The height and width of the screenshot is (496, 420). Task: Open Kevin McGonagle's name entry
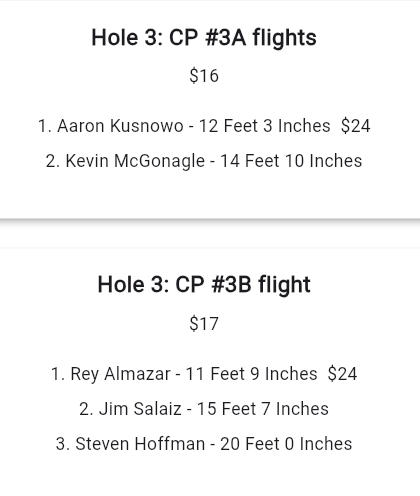(x=135, y=161)
